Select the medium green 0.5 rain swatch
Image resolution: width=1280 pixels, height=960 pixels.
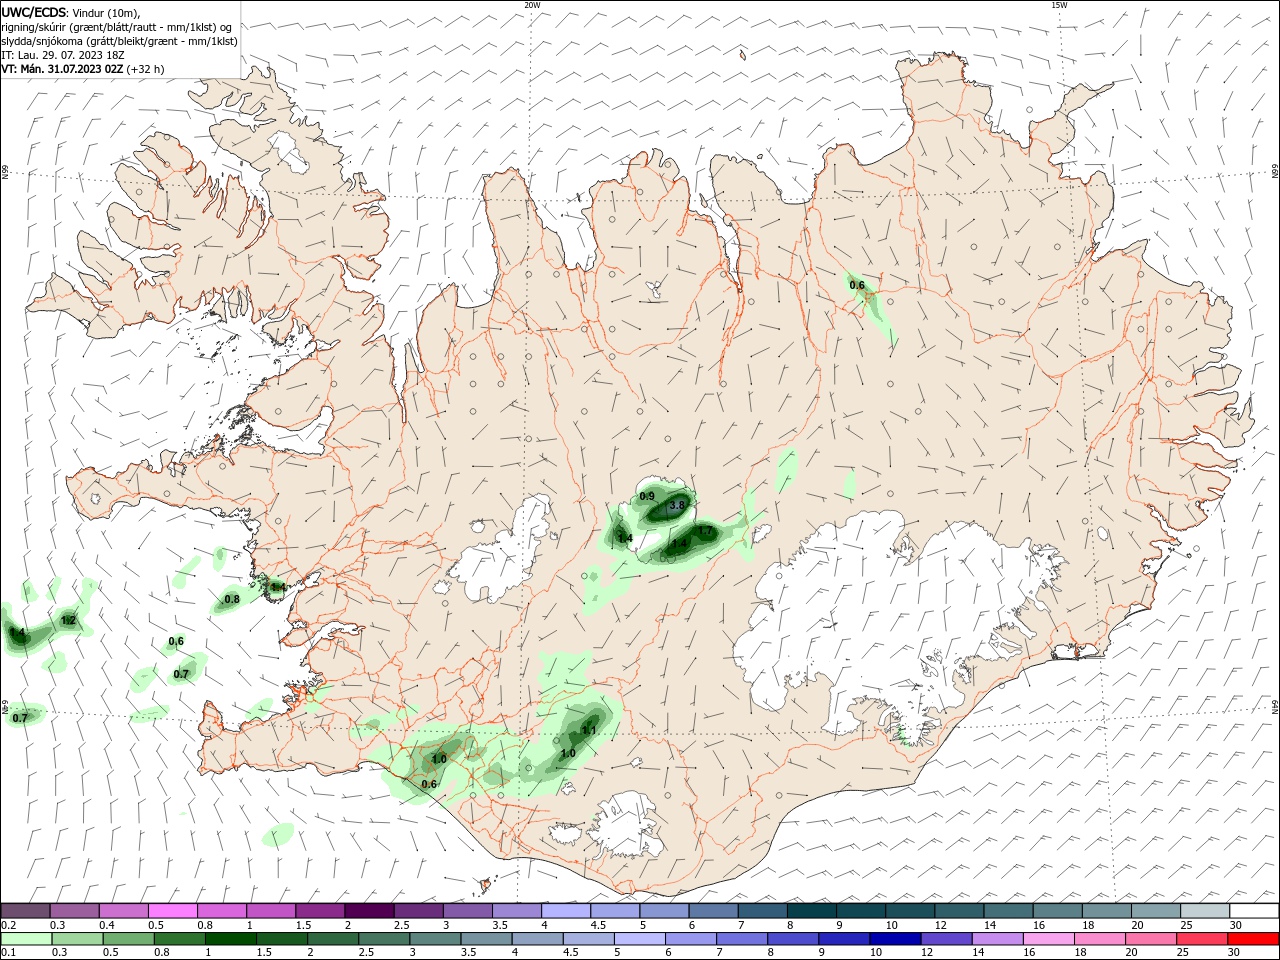[x=128, y=939]
